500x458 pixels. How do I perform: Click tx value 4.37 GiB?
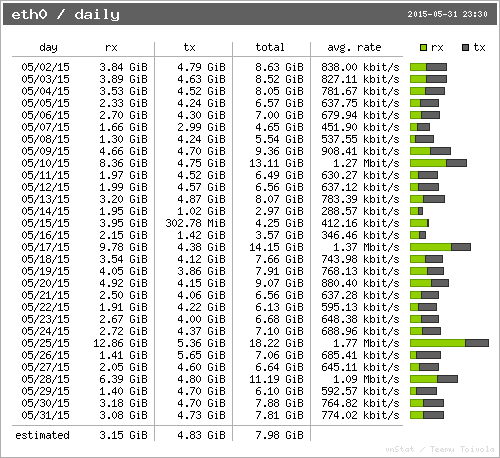[201, 331]
